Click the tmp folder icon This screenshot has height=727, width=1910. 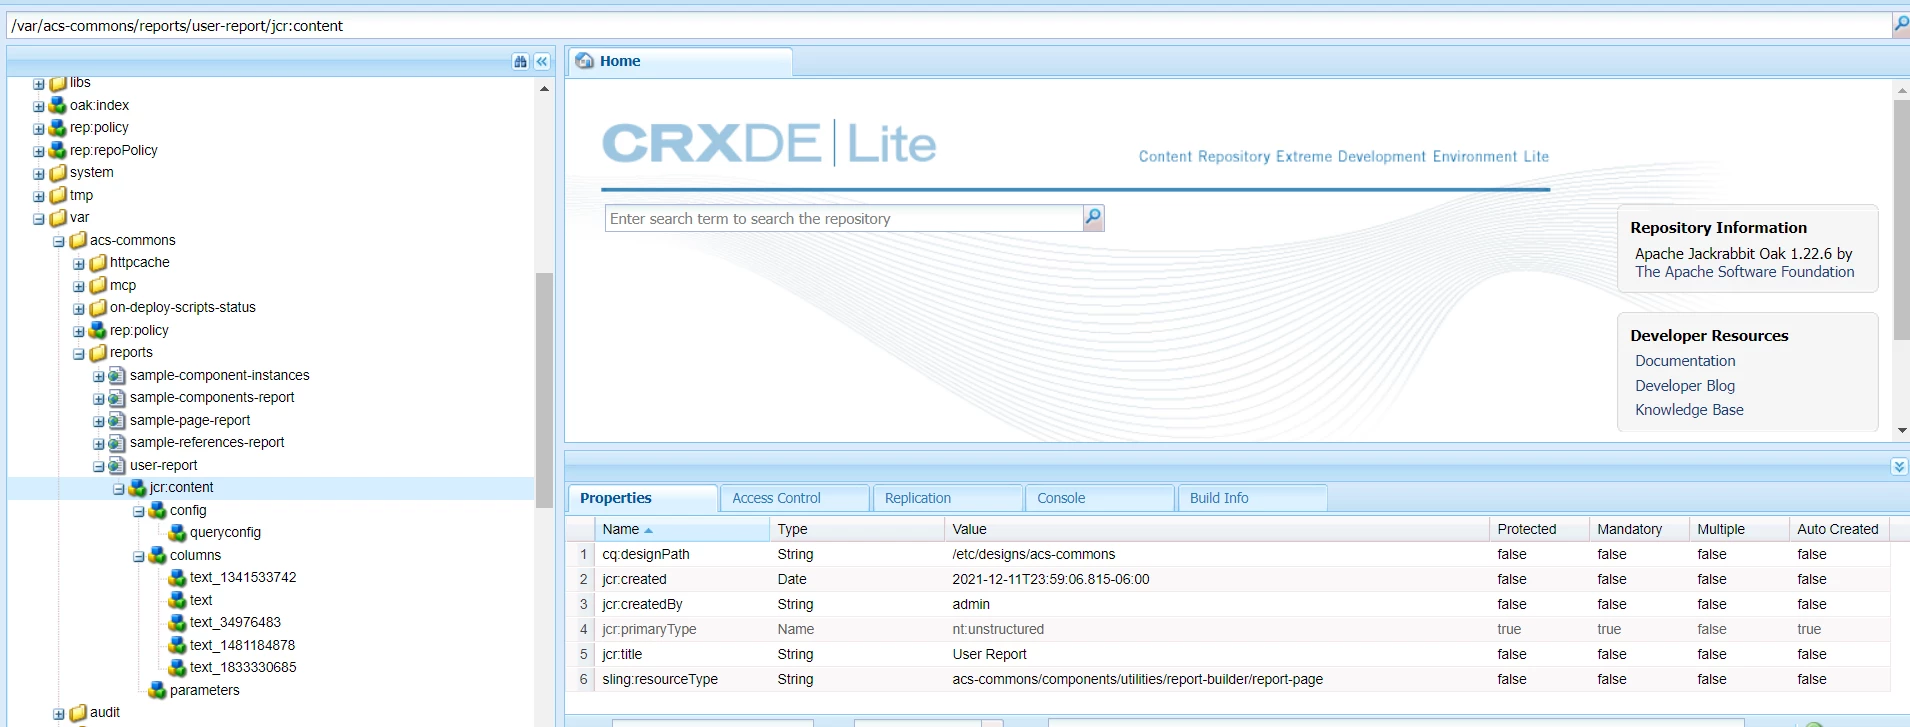[x=58, y=195]
